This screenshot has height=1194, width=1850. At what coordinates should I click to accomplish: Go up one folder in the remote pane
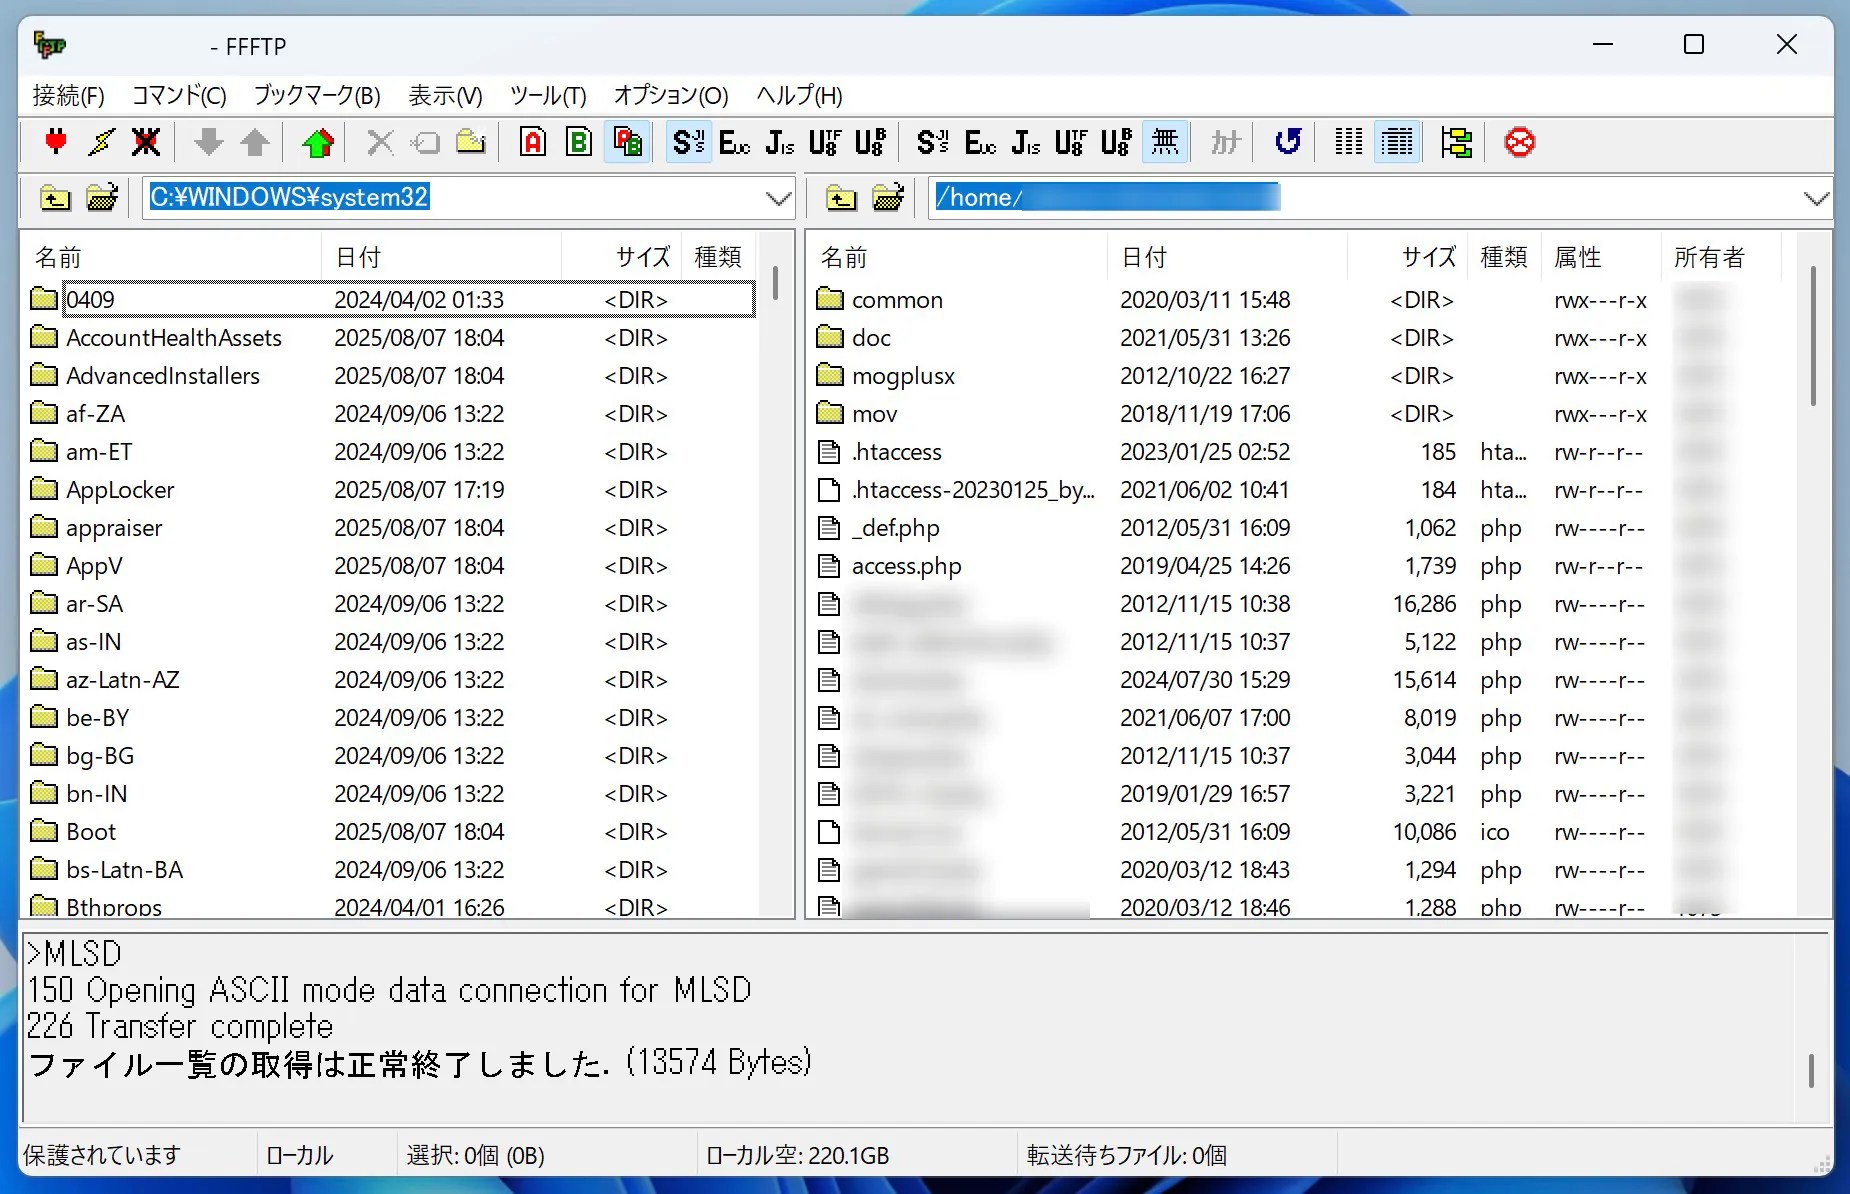click(841, 198)
